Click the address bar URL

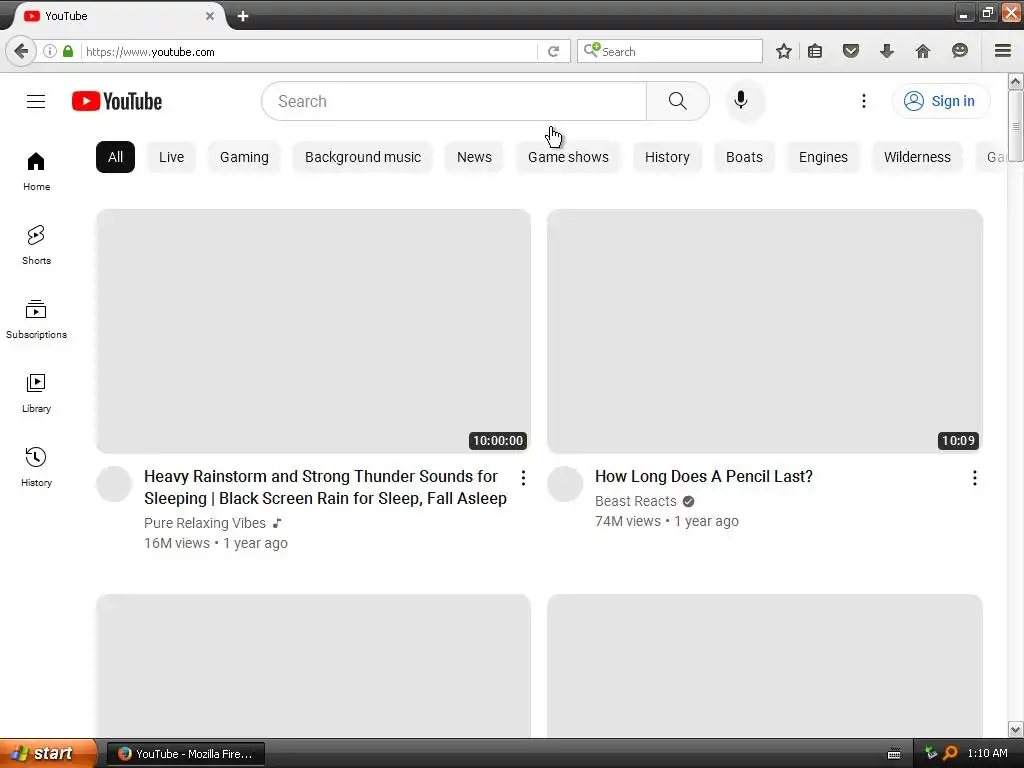pos(310,52)
